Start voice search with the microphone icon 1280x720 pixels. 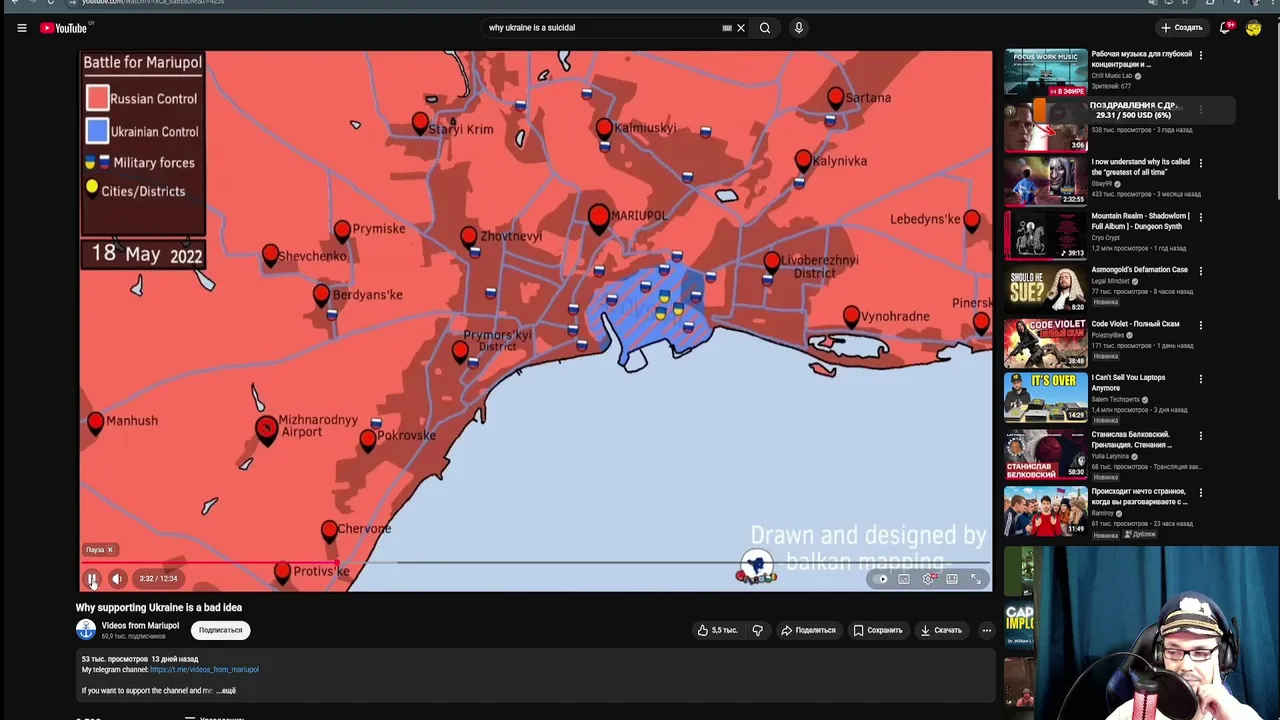coord(798,28)
